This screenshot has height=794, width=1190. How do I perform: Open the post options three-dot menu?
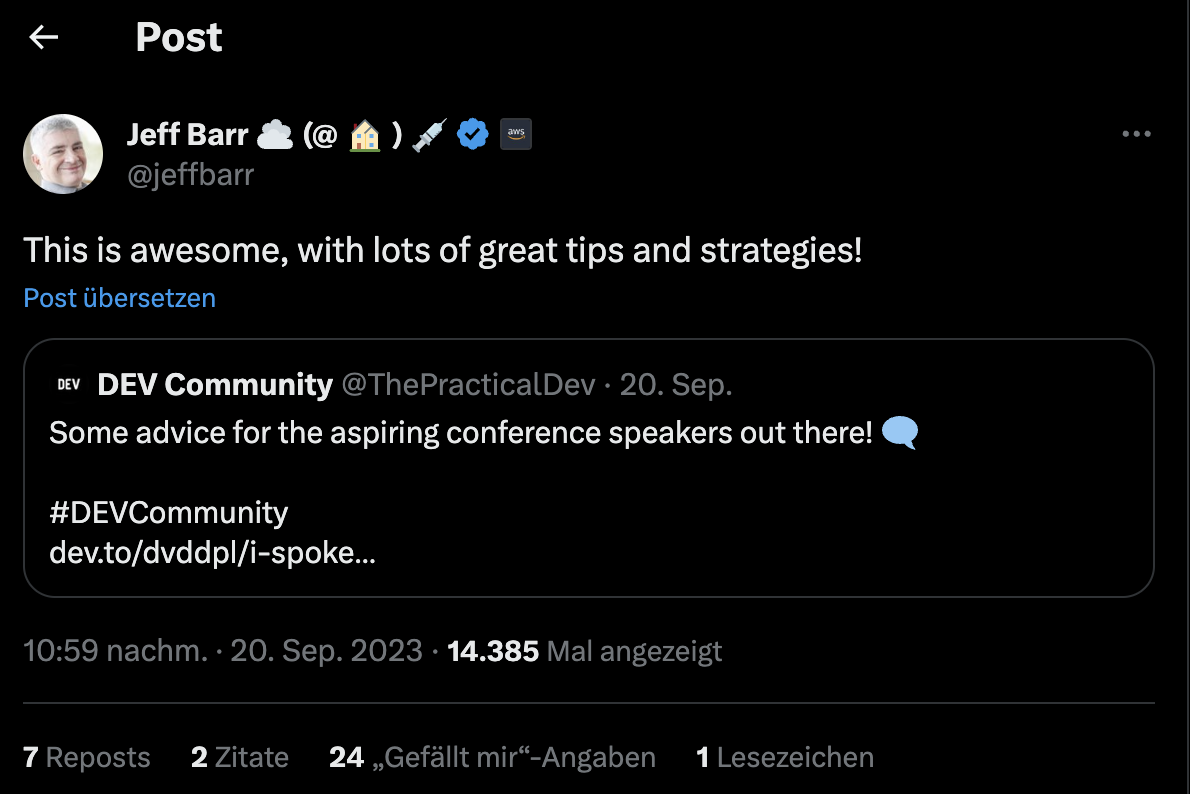[x=1137, y=133]
